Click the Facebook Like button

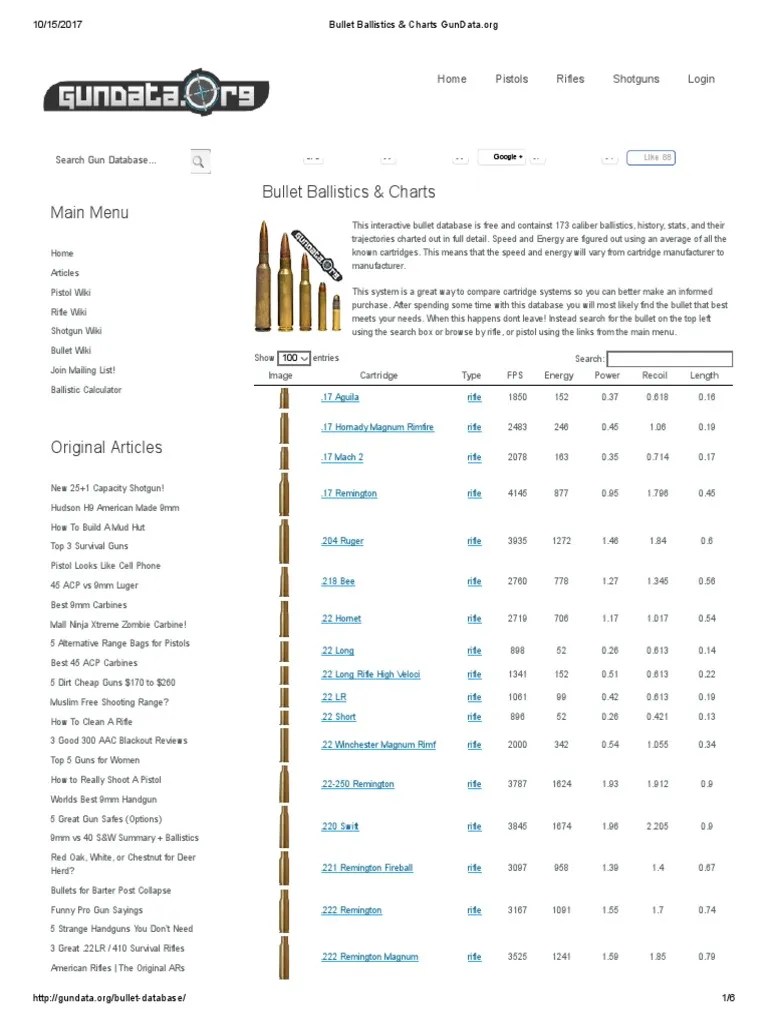click(x=650, y=157)
